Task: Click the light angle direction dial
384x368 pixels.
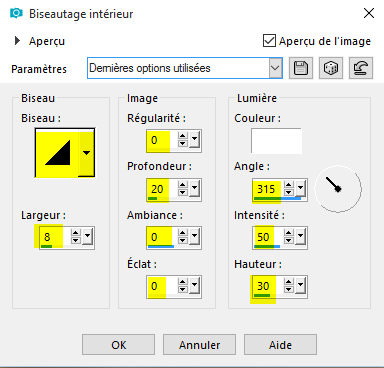Action: [338, 189]
